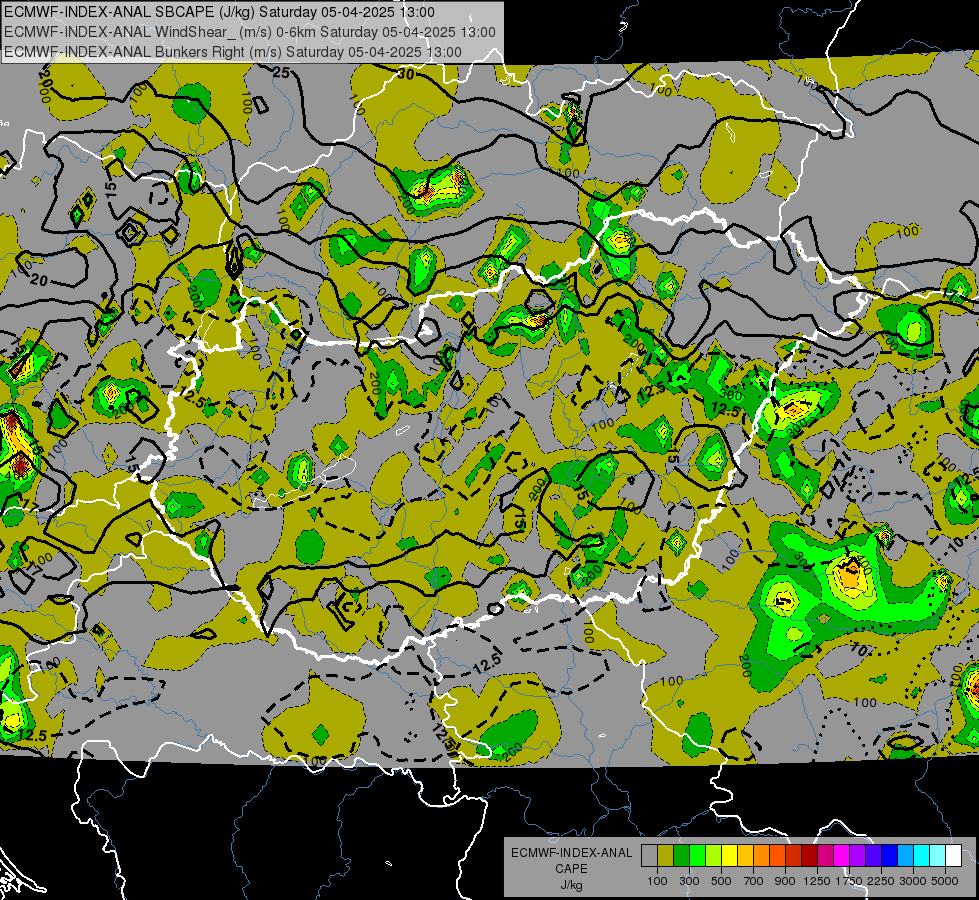979x900 pixels.
Task: Click the 500 value under the legend
Action: [721, 881]
